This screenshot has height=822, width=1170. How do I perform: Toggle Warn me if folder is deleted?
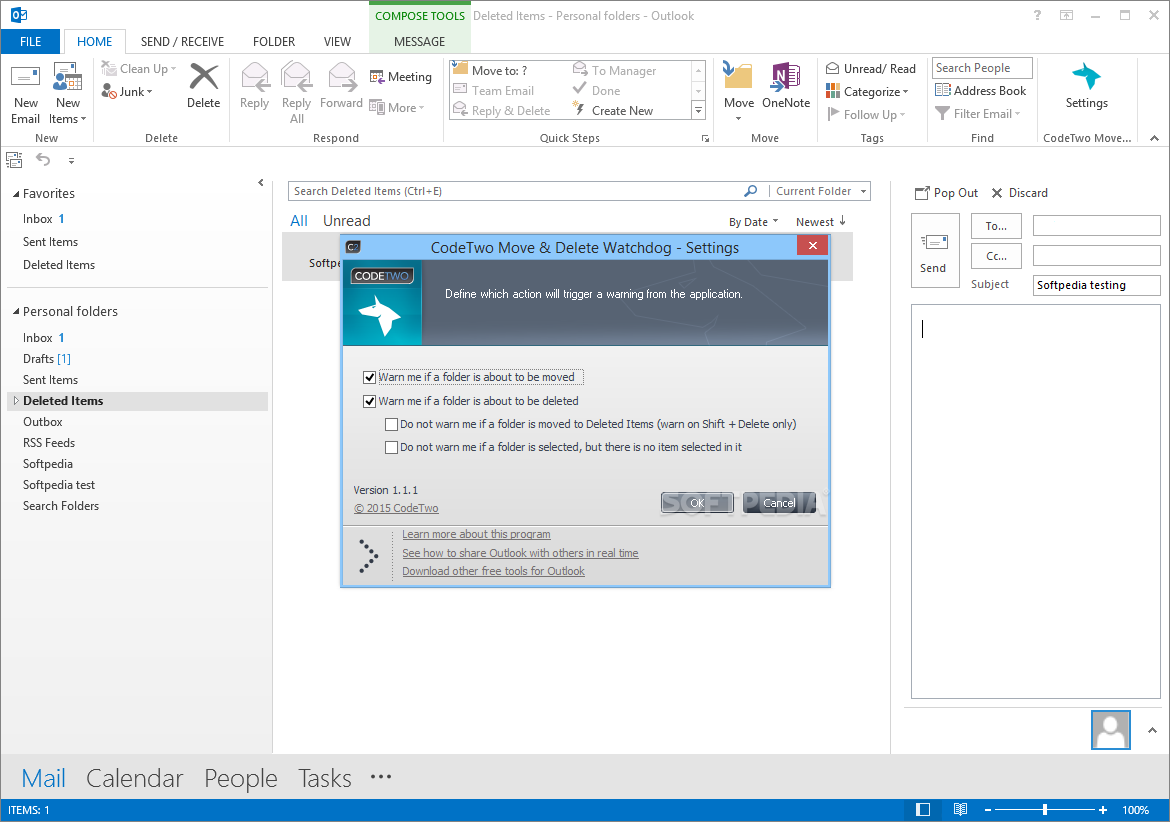[369, 401]
